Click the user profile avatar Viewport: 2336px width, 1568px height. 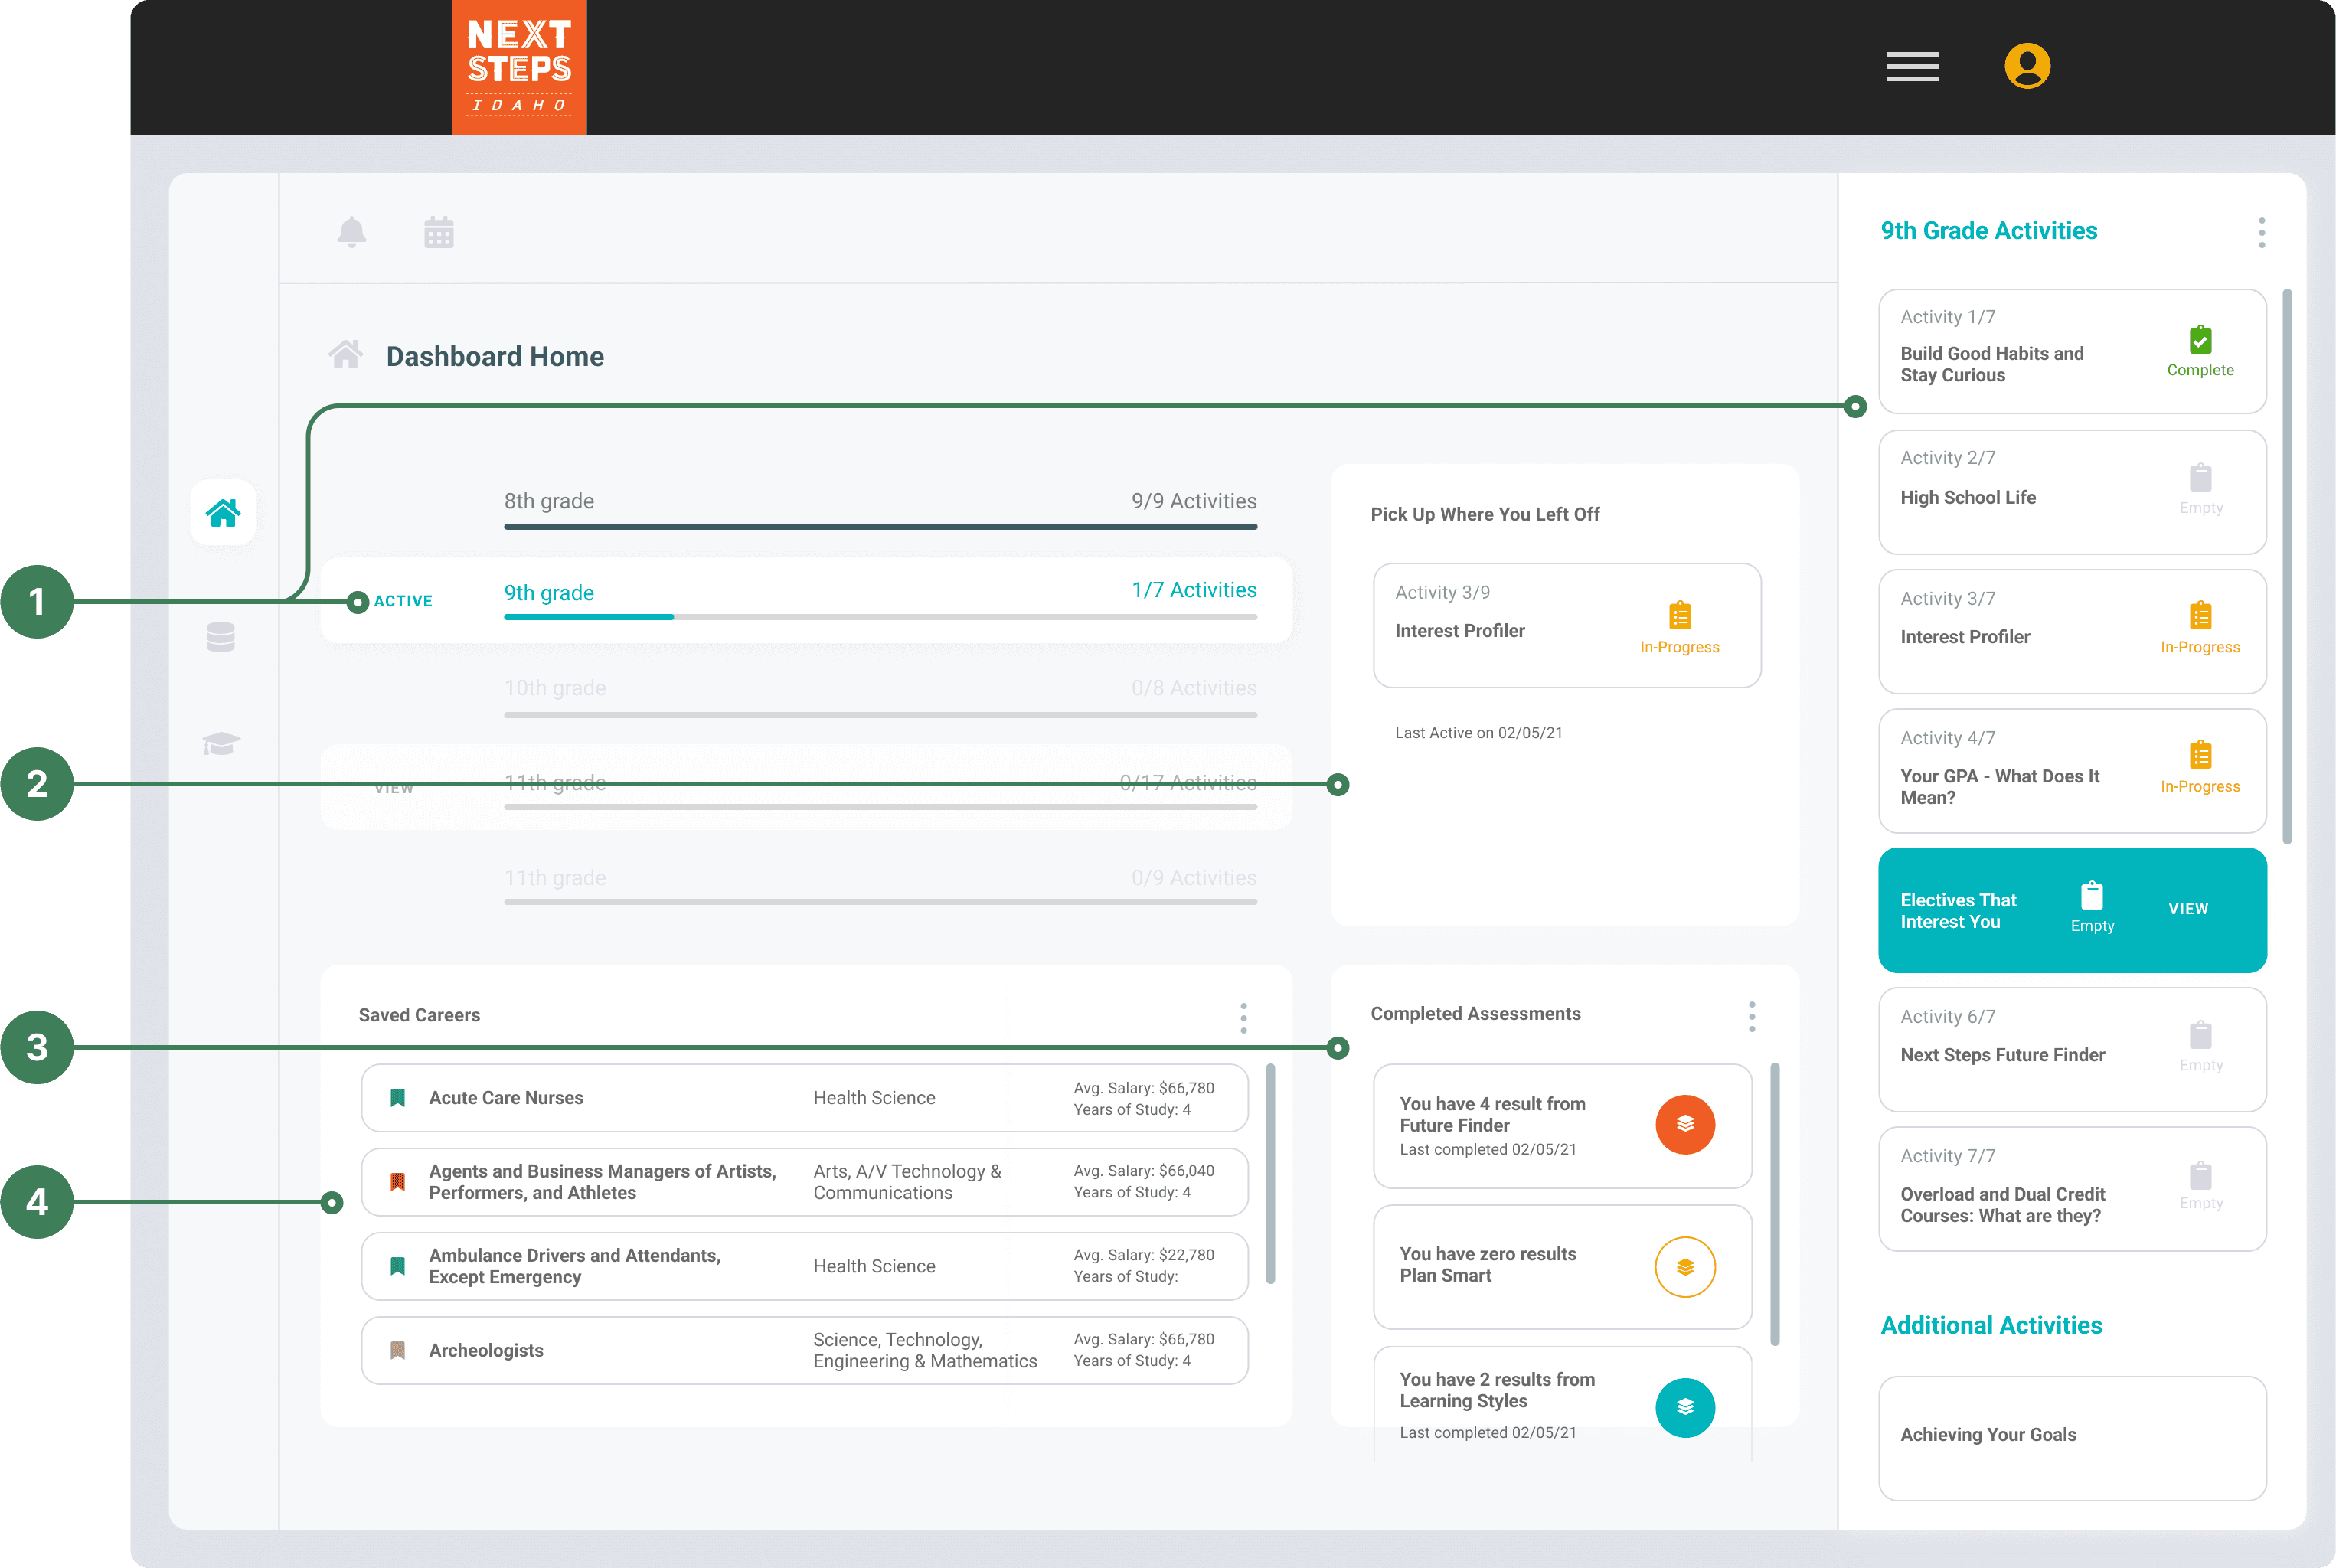point(2027,67)
